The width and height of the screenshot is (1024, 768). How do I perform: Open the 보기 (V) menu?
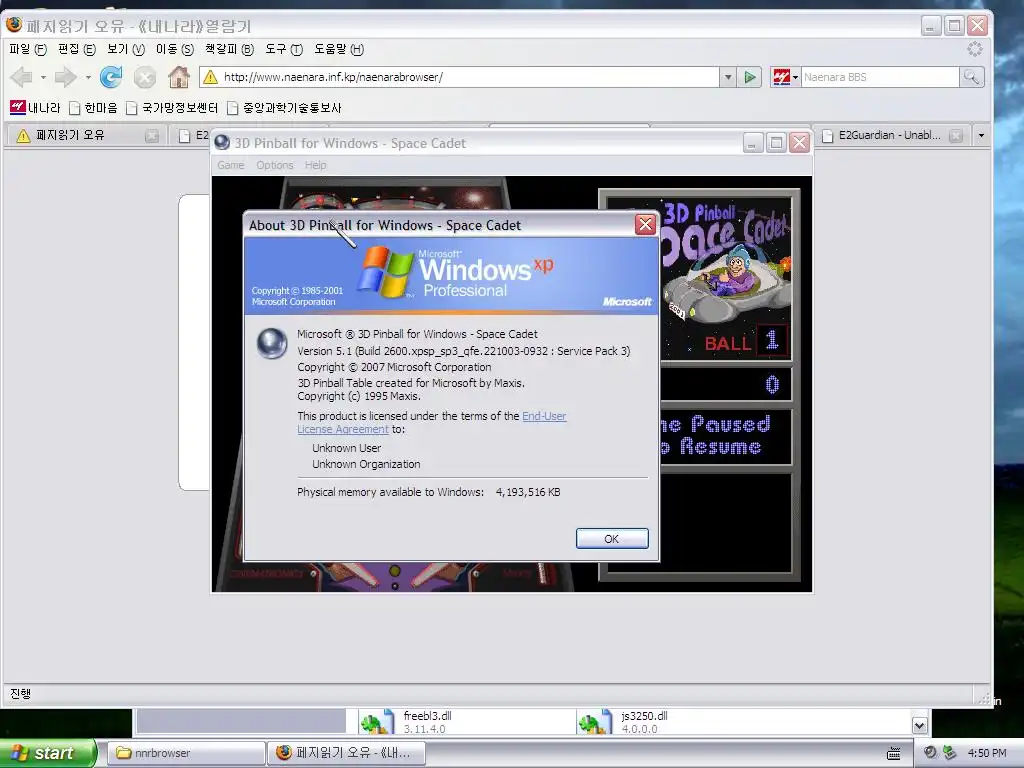pos(125,49)
